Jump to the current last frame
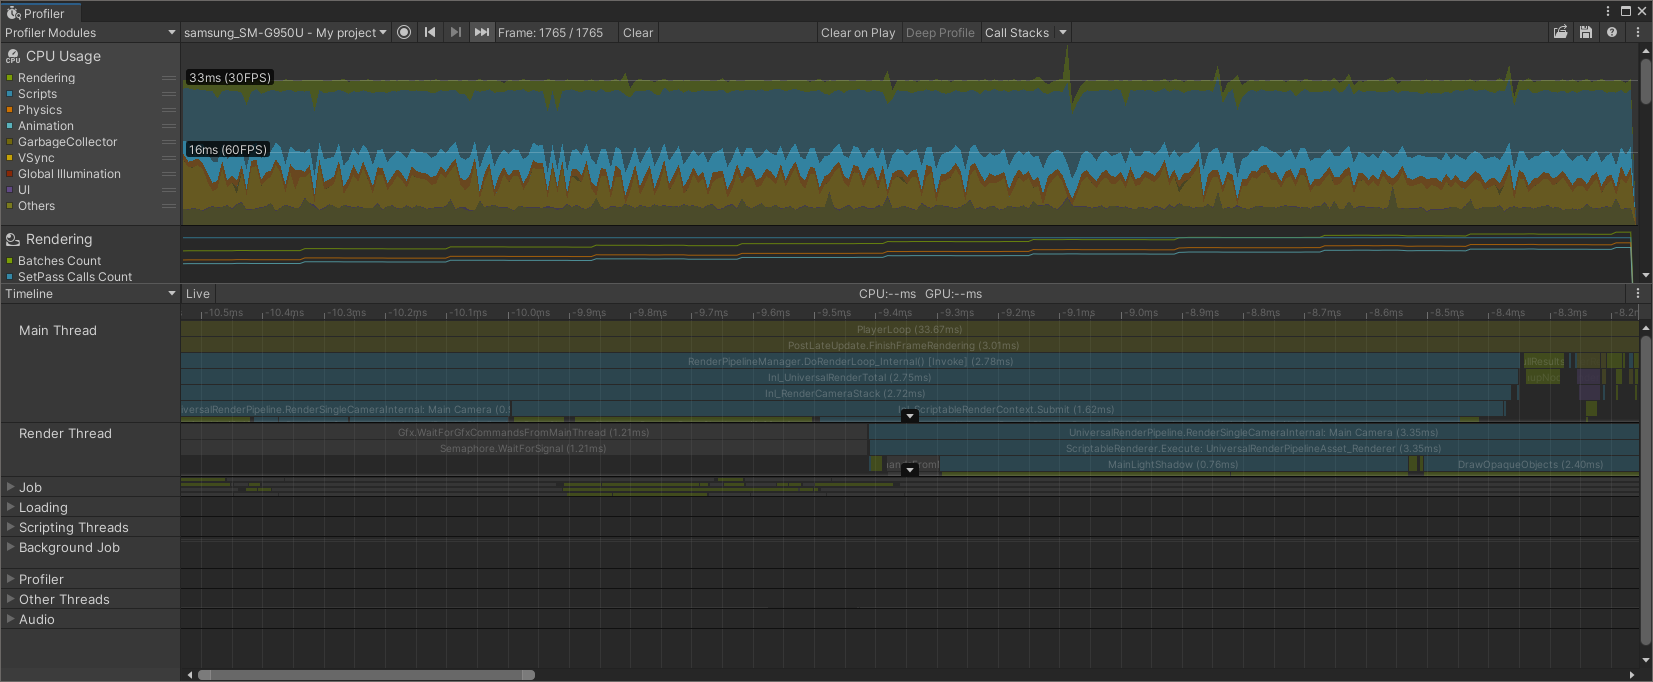The width and height of the screenshot is (1653, 682). [482, 32]
